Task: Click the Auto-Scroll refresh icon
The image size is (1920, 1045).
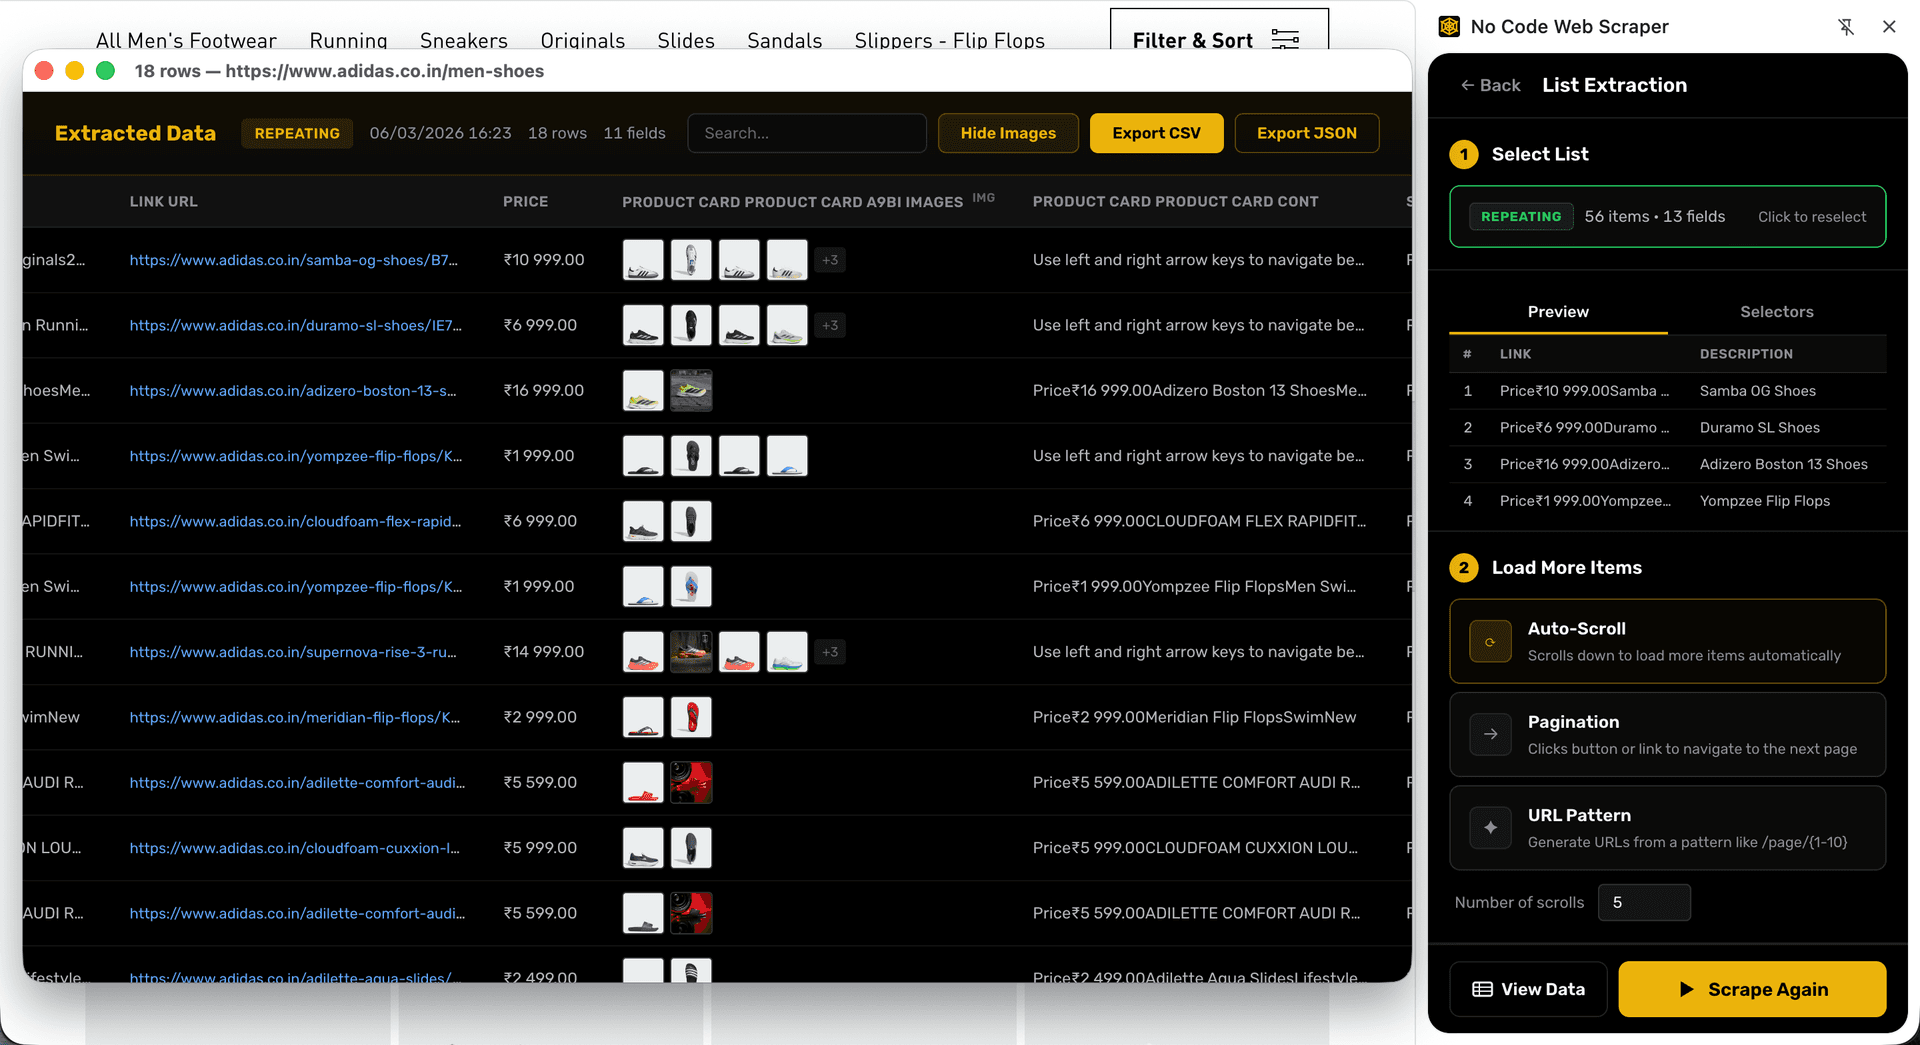Action: click(1490, 642)
